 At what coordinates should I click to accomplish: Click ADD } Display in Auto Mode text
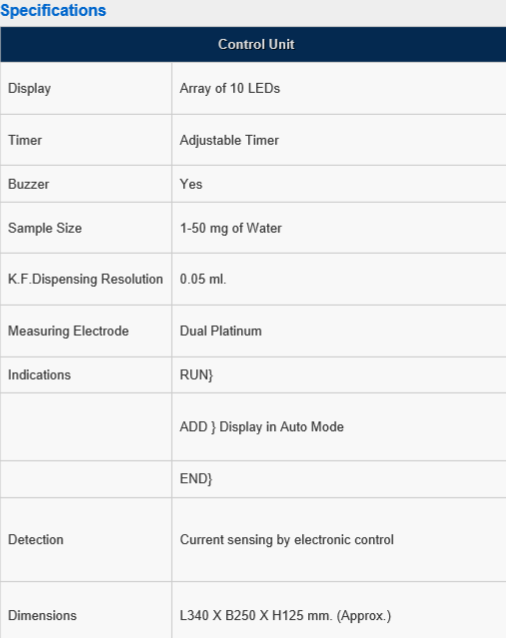(x=262, y=427)
